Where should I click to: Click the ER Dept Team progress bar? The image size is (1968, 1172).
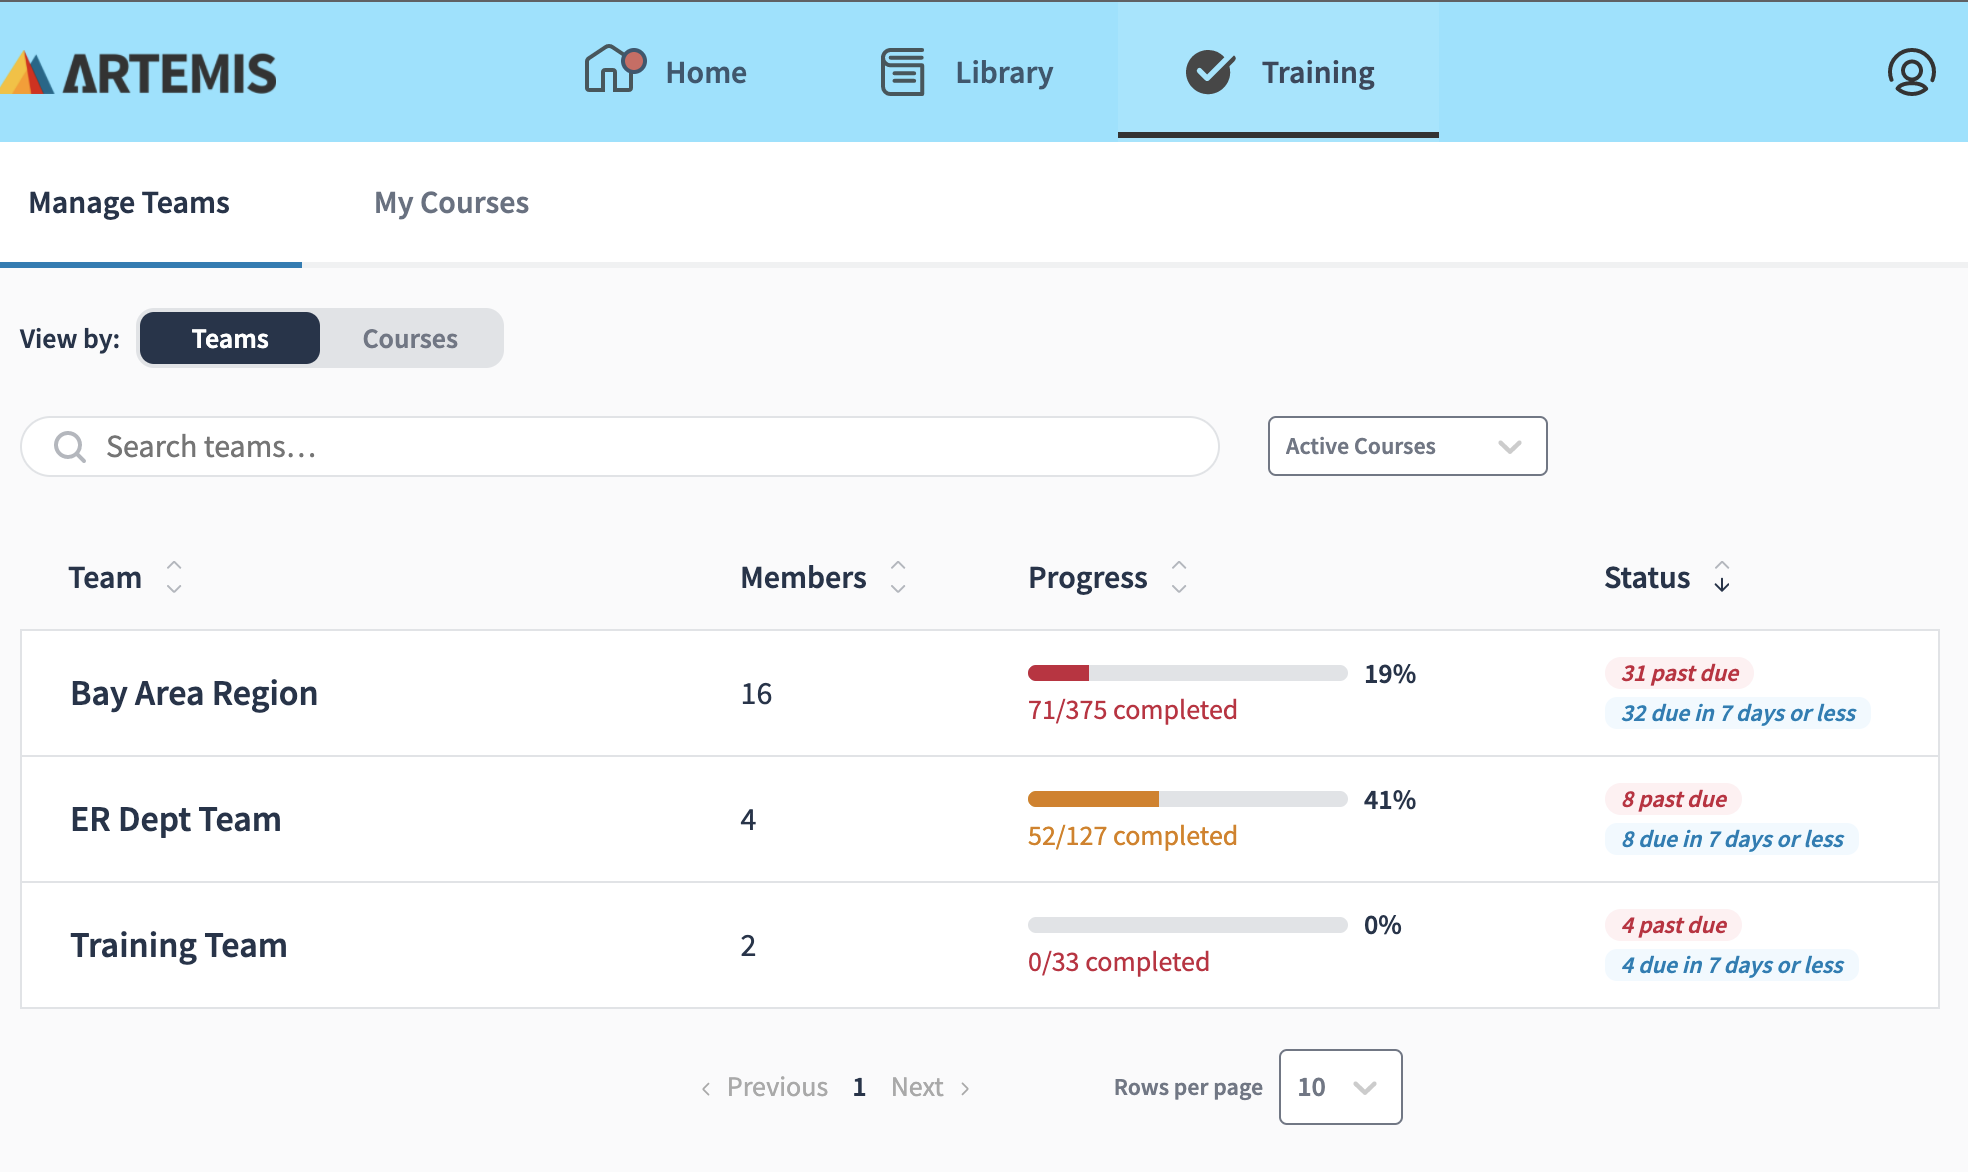(x=1187, y=799)
